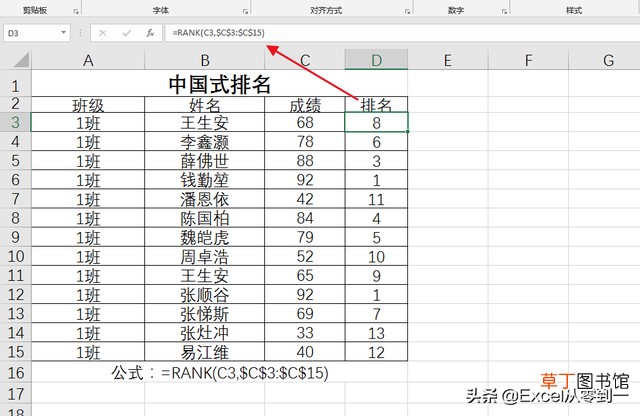The height and width of the screenshot is (416, 640).
Task: Select the name cell 易江维
Action: coord(204,352)
